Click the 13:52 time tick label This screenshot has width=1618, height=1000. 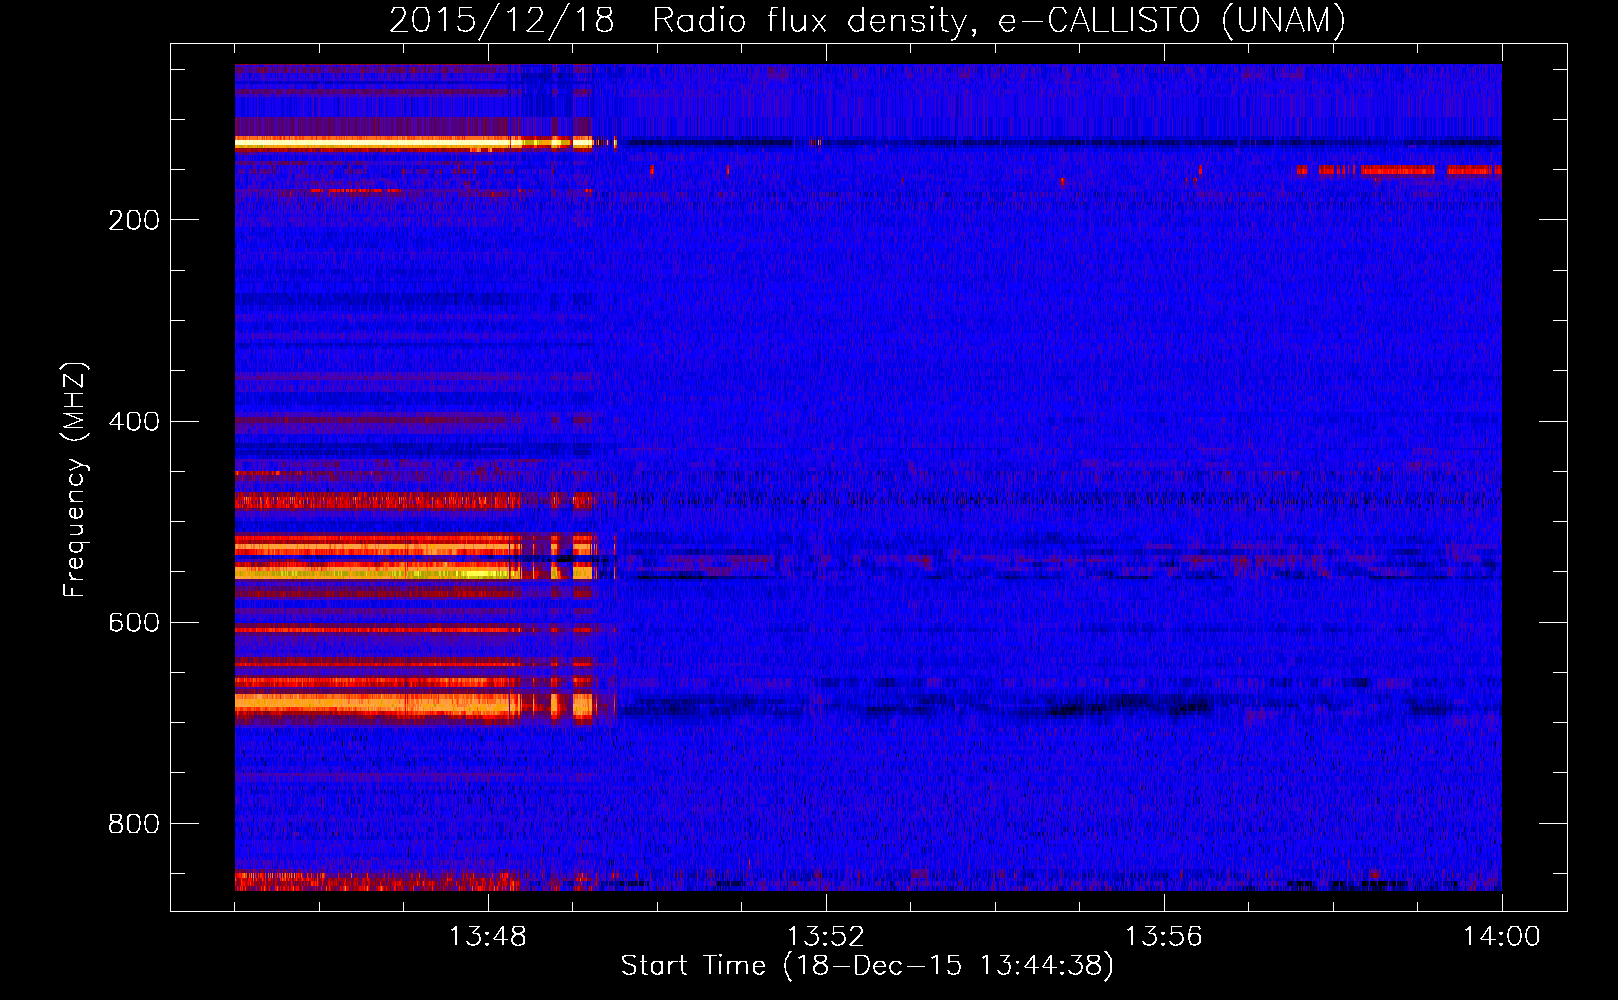point(826,937)
